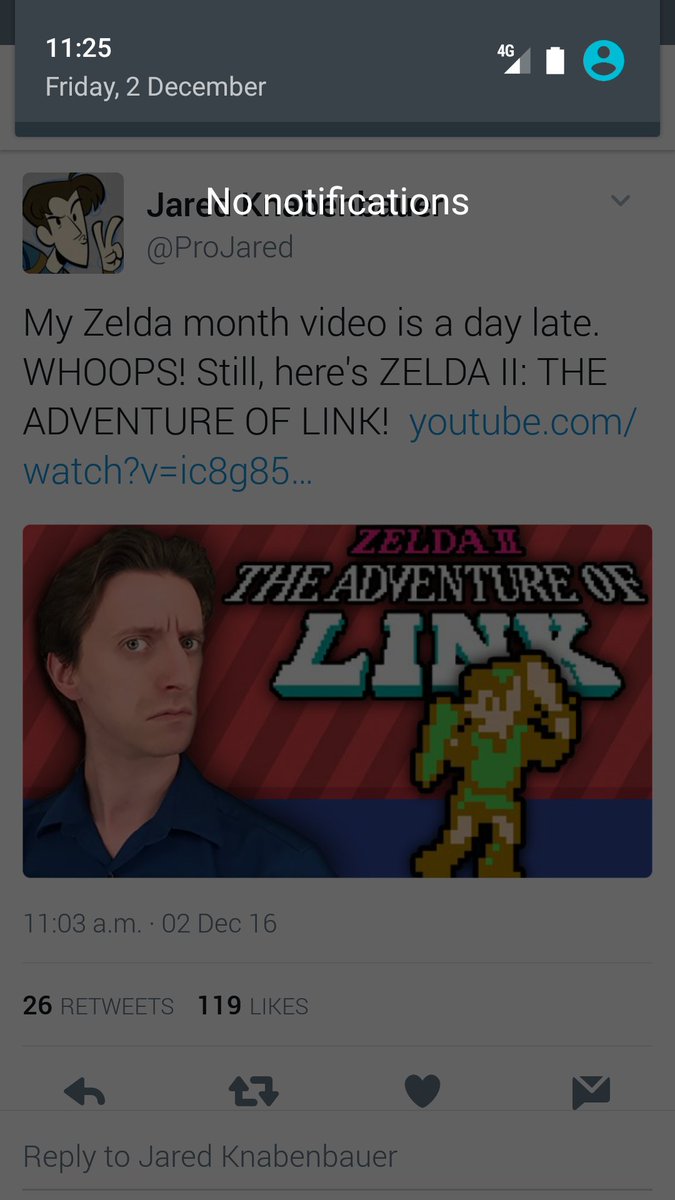Tap the reply arrow icon

pos(84,1090)
